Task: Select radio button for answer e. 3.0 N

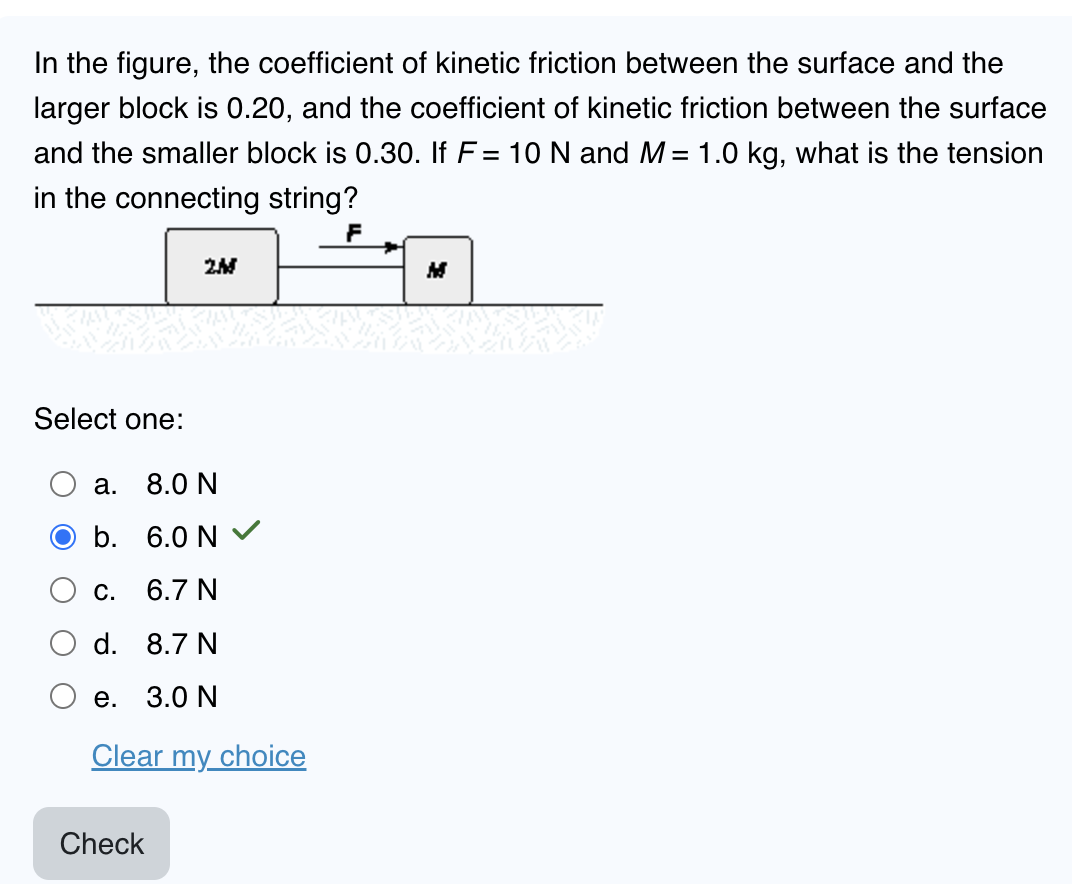Action: 62,696
